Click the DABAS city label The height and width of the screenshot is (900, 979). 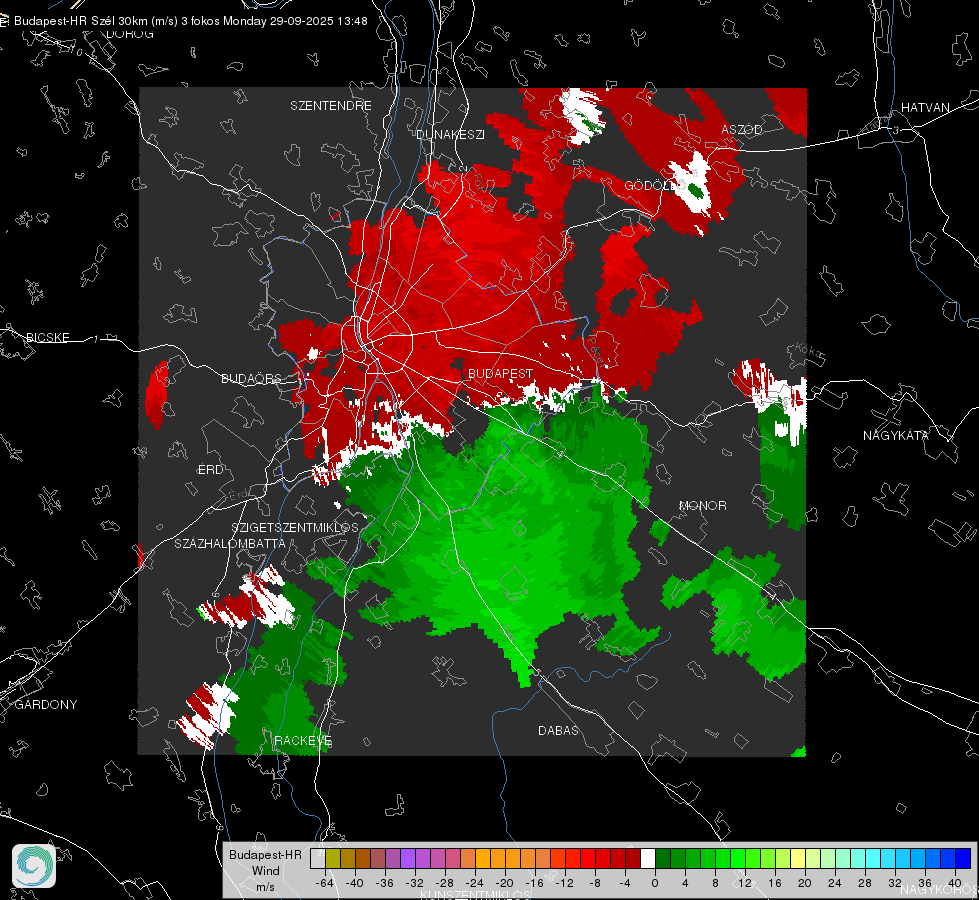coord(558,730)
